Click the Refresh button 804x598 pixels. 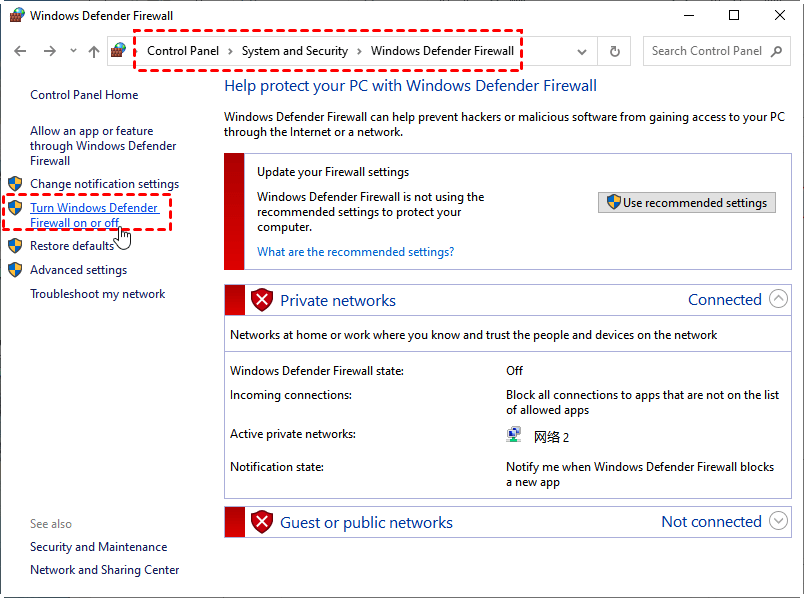[x=614, y=51]
